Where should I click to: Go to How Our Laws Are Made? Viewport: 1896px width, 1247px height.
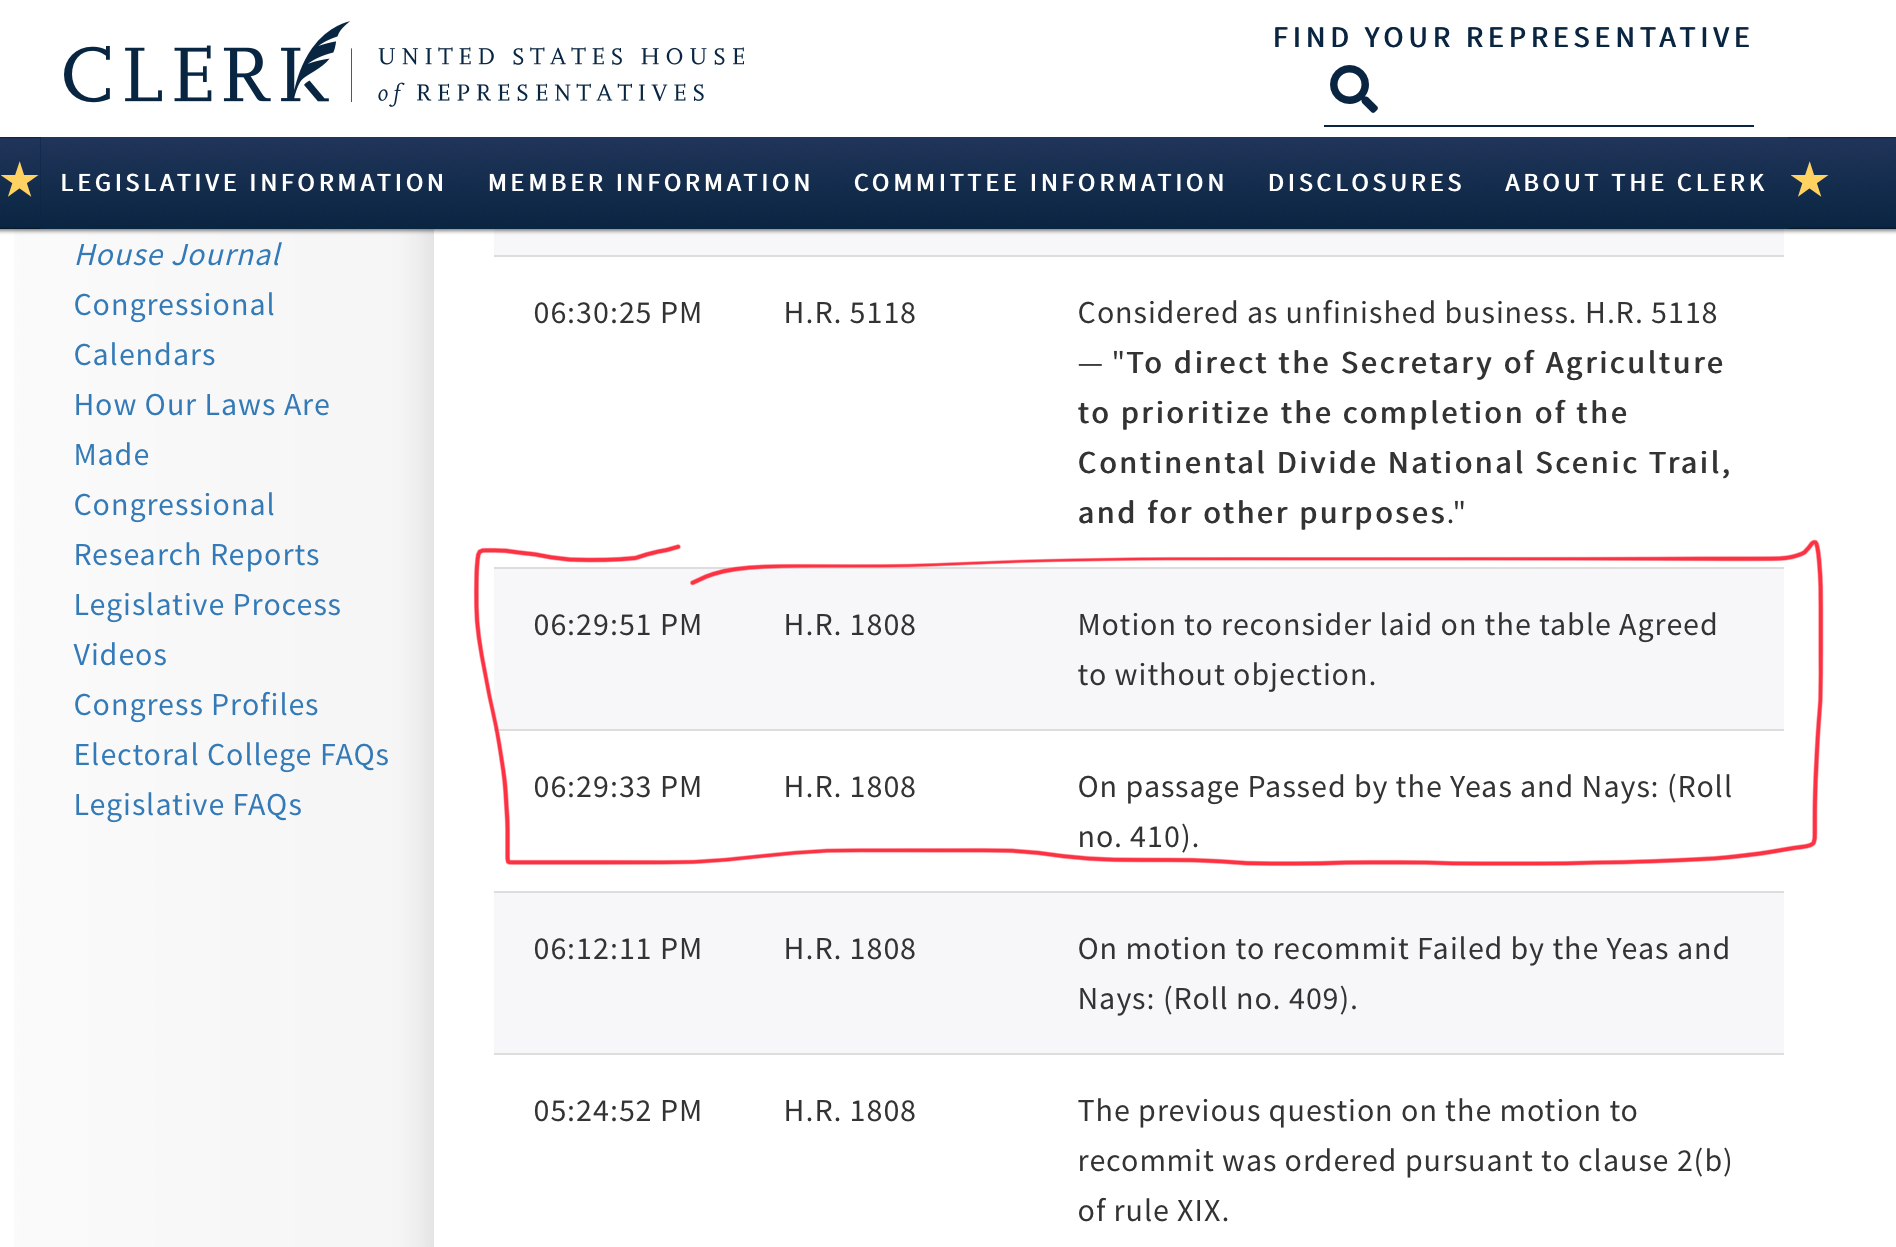coord(201,429)
